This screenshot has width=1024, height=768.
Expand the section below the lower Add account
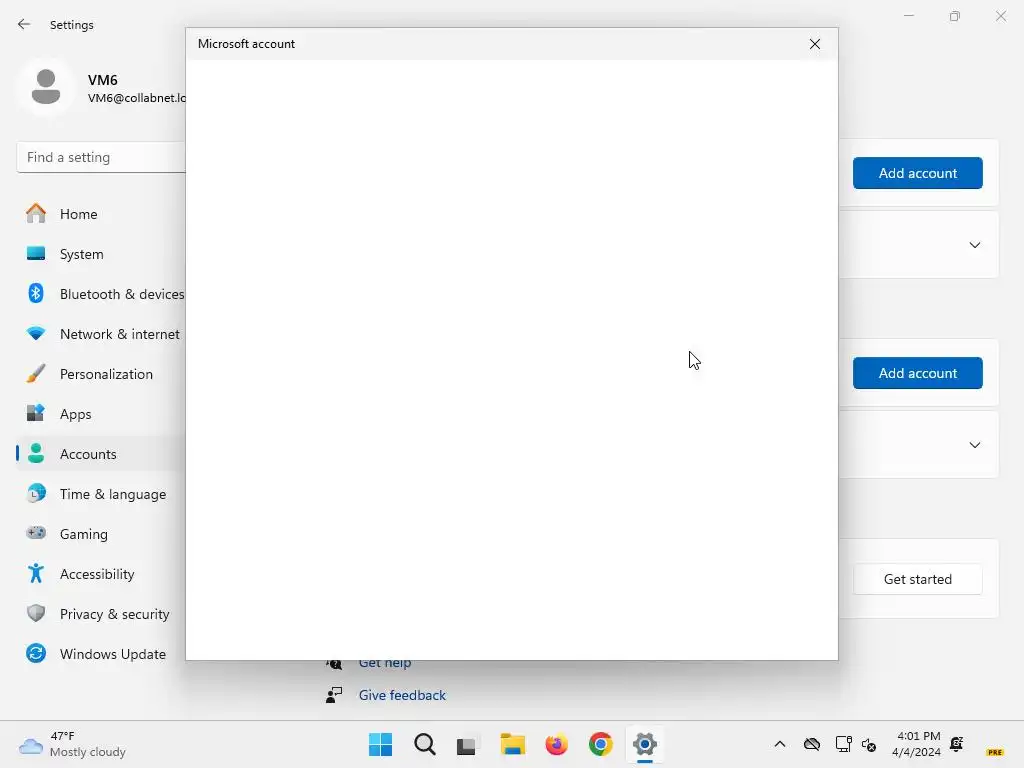click(x=974, y=445)
